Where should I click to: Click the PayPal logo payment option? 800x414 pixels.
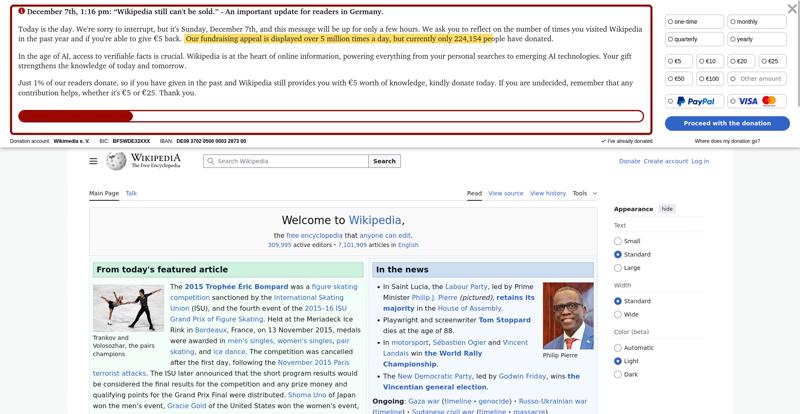[x=695, y=101]
